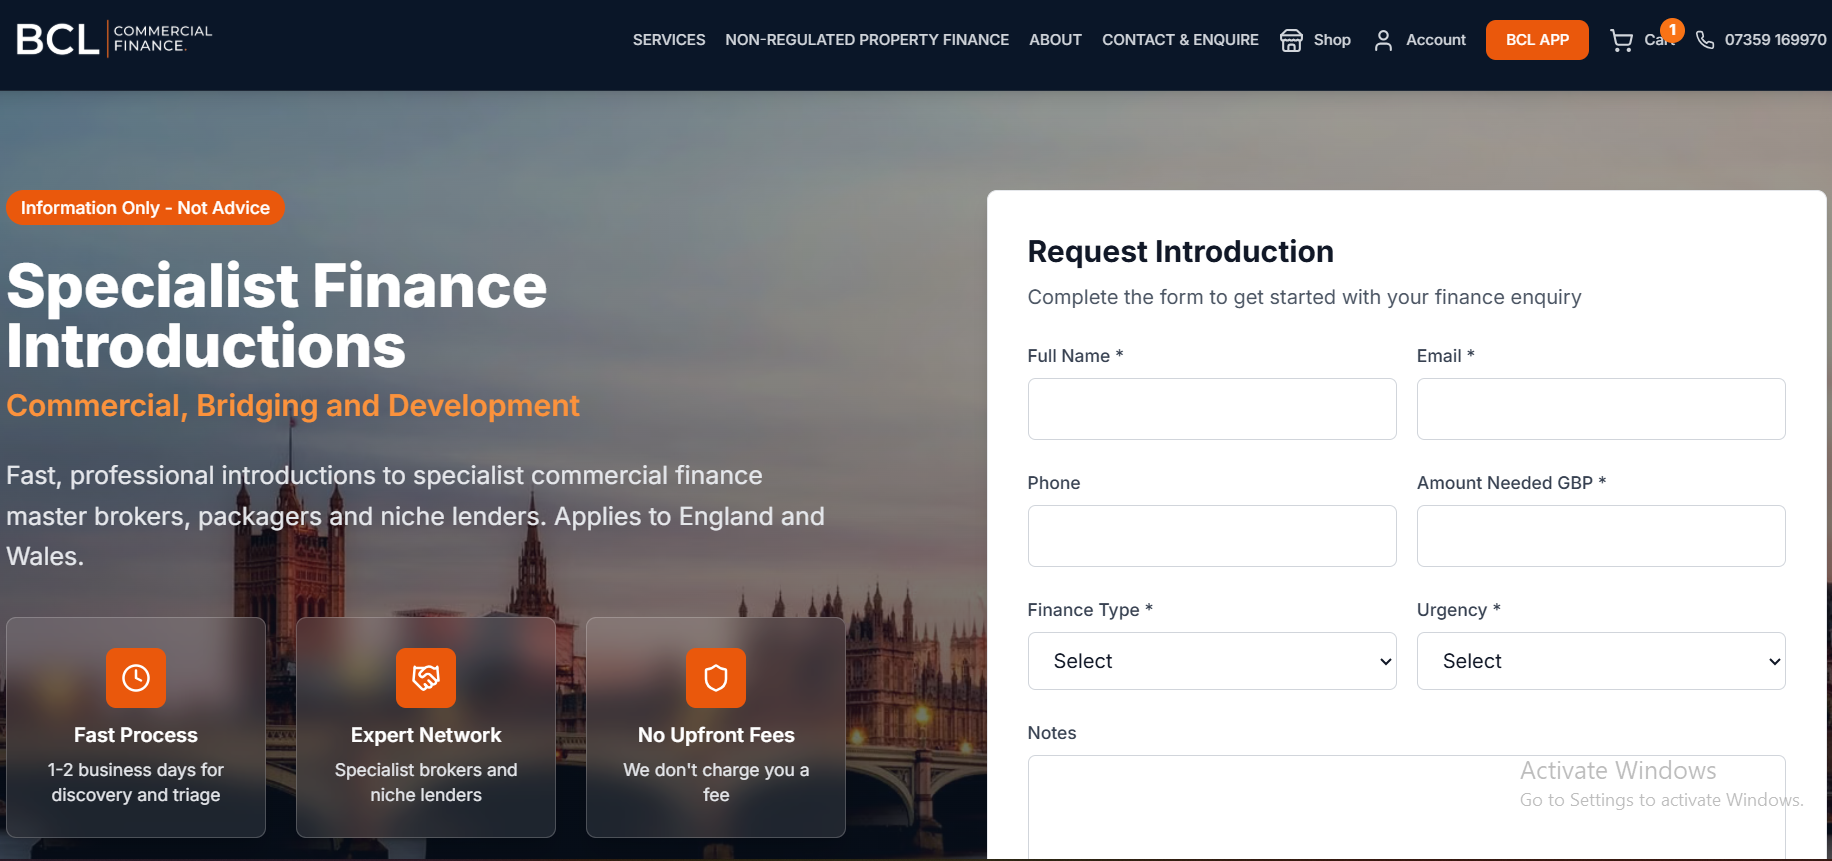Click 'Specialist brokers and niche lenders' text
Screen dimensions: 1832x861
point(426,782)
